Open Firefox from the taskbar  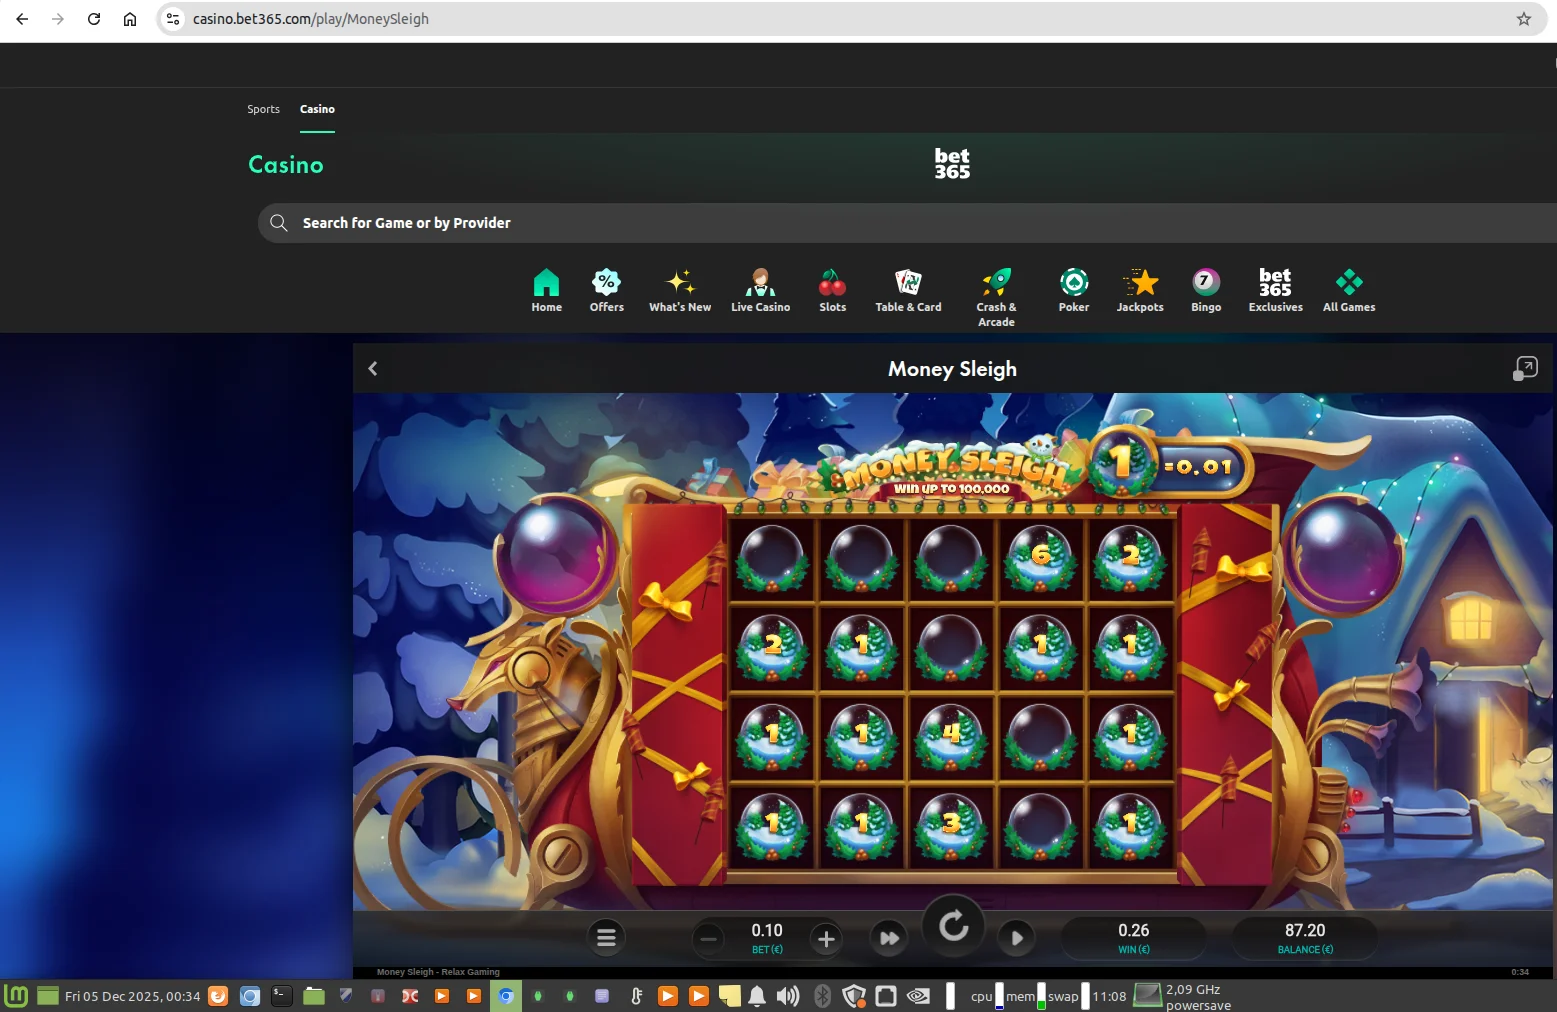218,996
